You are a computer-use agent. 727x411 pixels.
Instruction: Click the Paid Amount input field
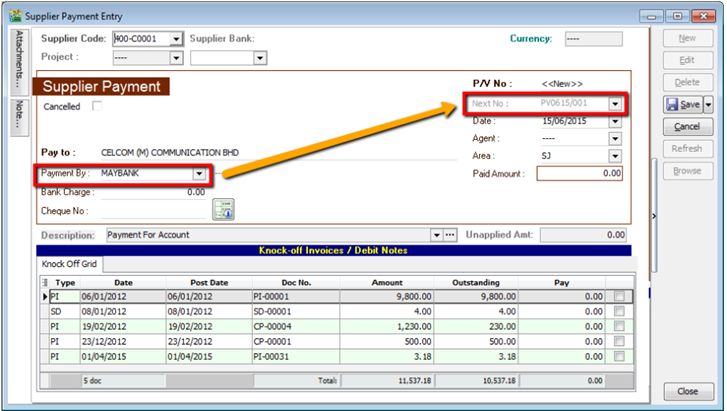pos(580,174)
